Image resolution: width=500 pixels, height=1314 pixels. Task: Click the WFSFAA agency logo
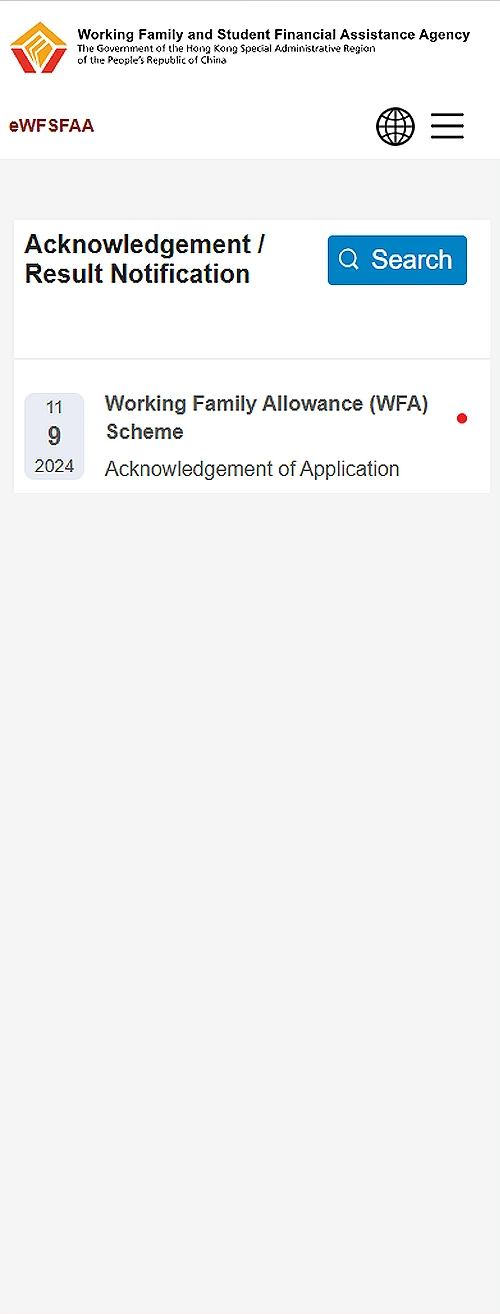38,47
